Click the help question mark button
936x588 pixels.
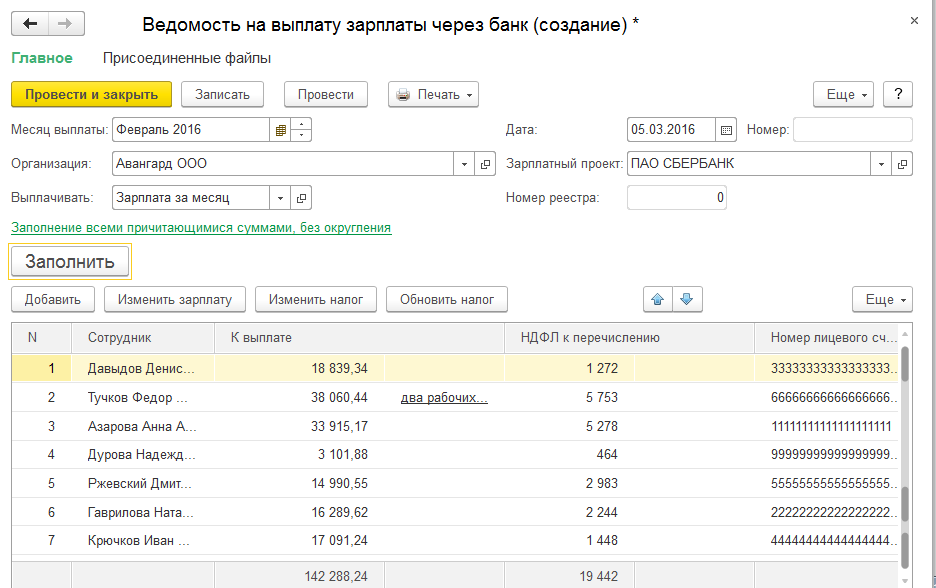898,94
